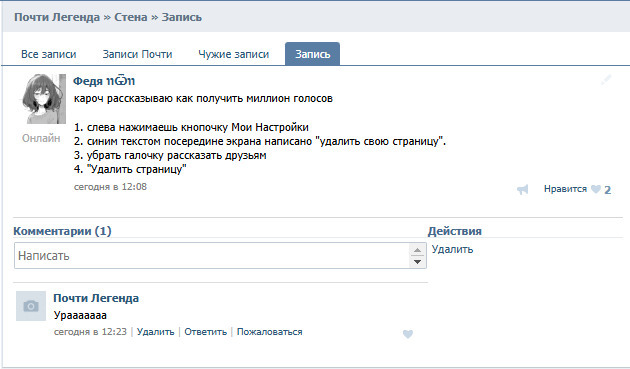Open the Записи Почти tab

137,54
